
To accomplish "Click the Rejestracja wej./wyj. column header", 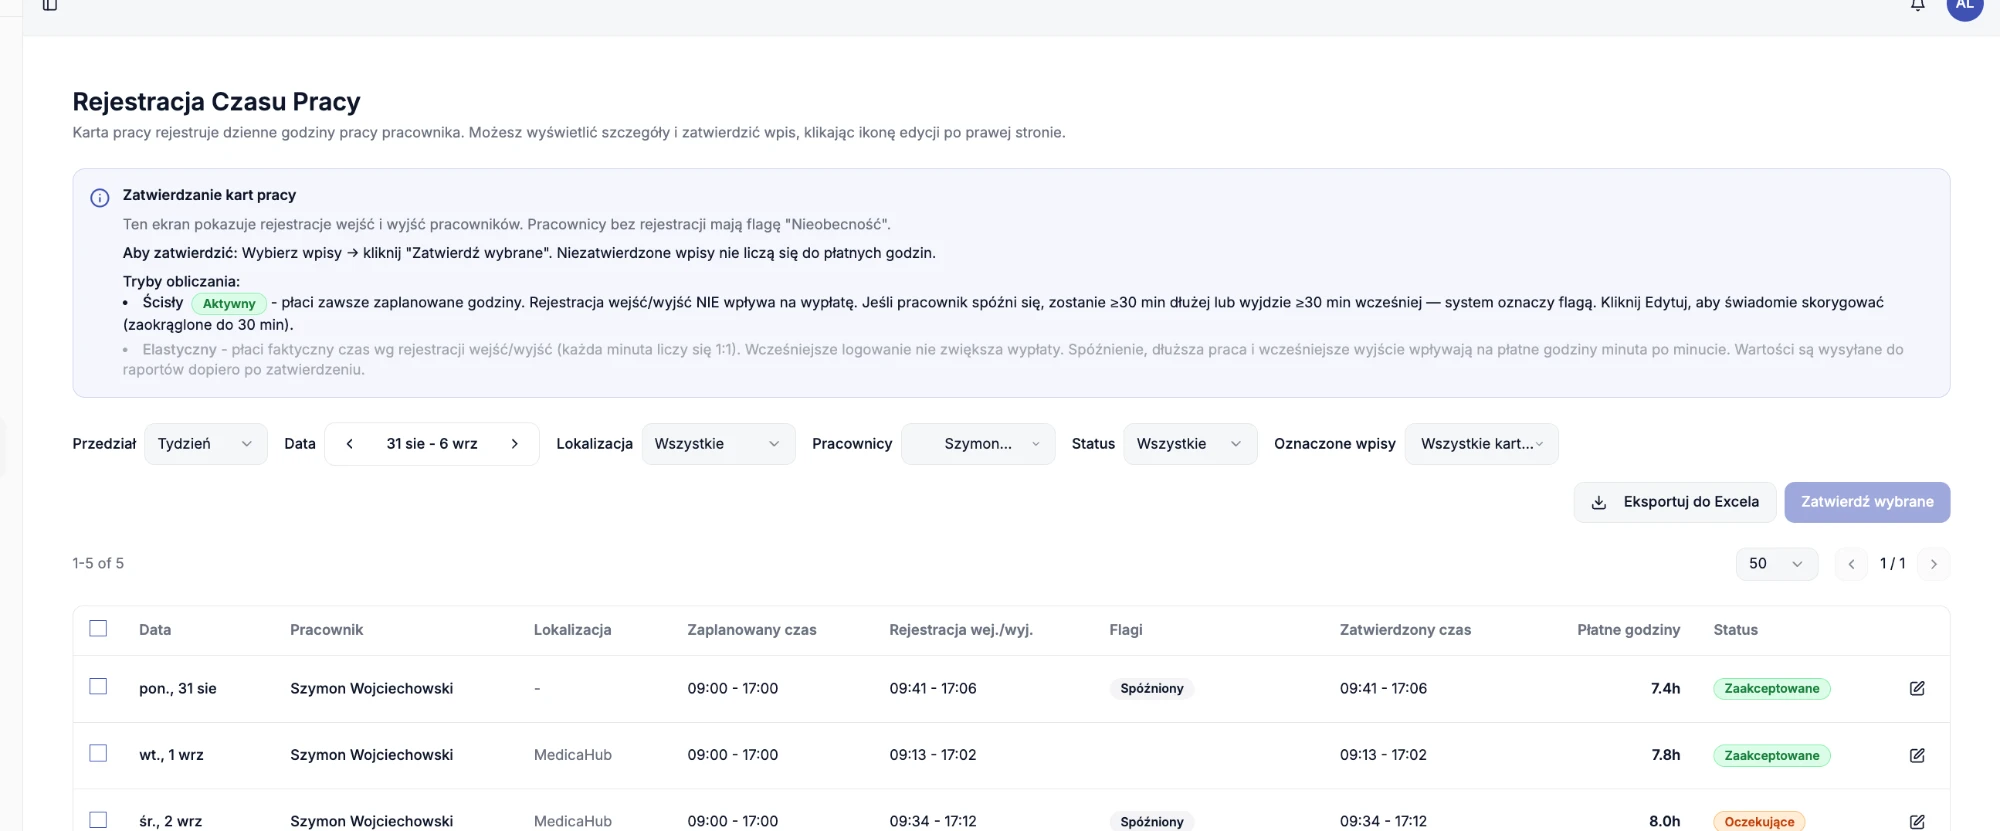I will pyautogui.click(x=961, y=630).
